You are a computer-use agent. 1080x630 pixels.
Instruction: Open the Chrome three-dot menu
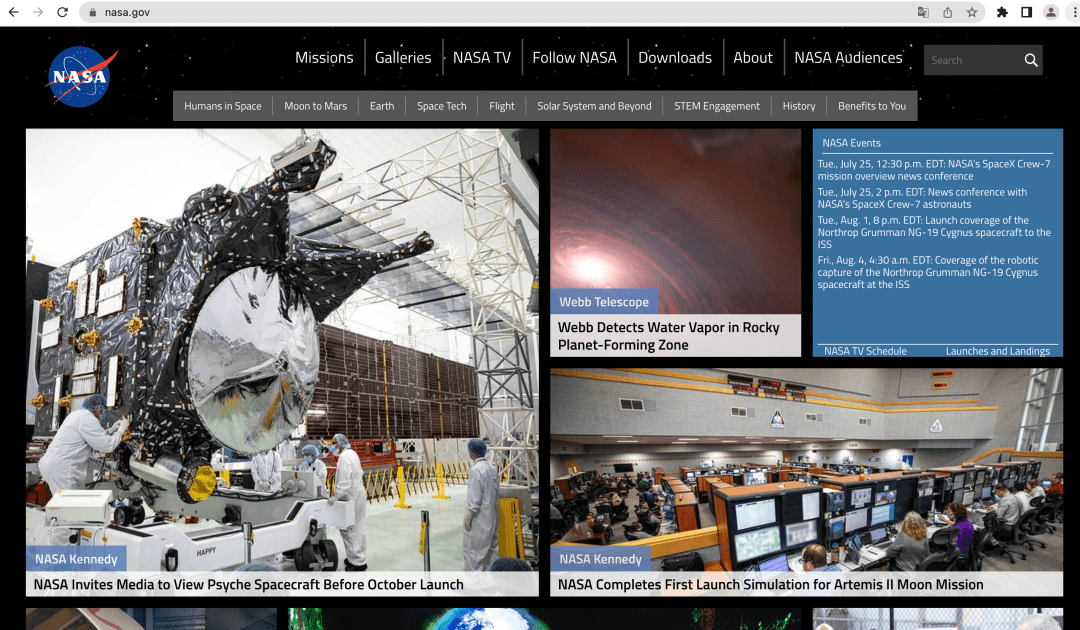click(1074, 12)
